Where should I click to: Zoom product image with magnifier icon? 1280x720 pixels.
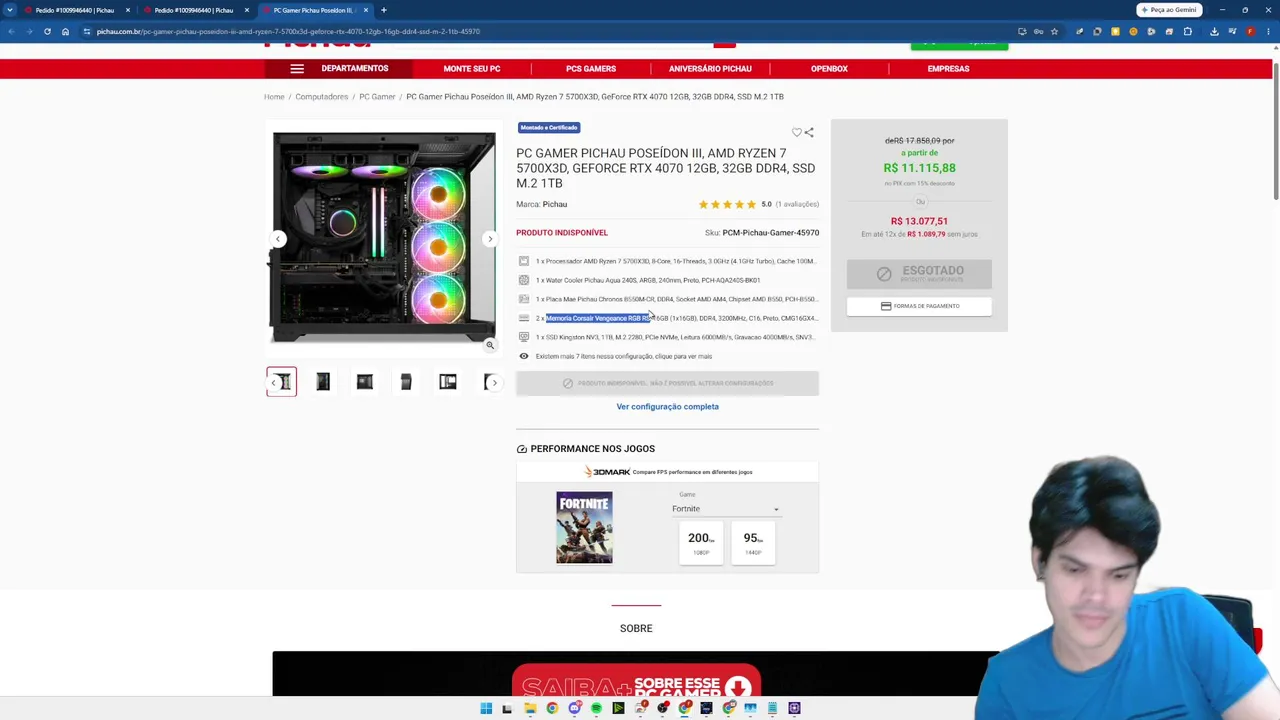click(x=490, y=345)
